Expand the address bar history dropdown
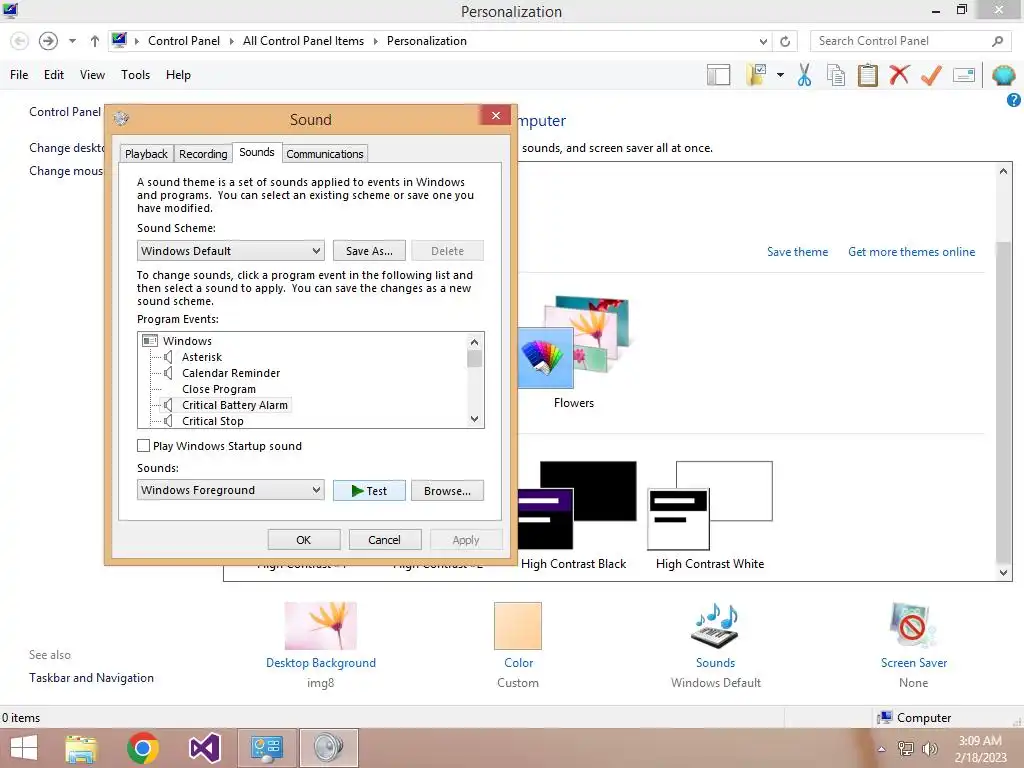 [x=763, y=41]
